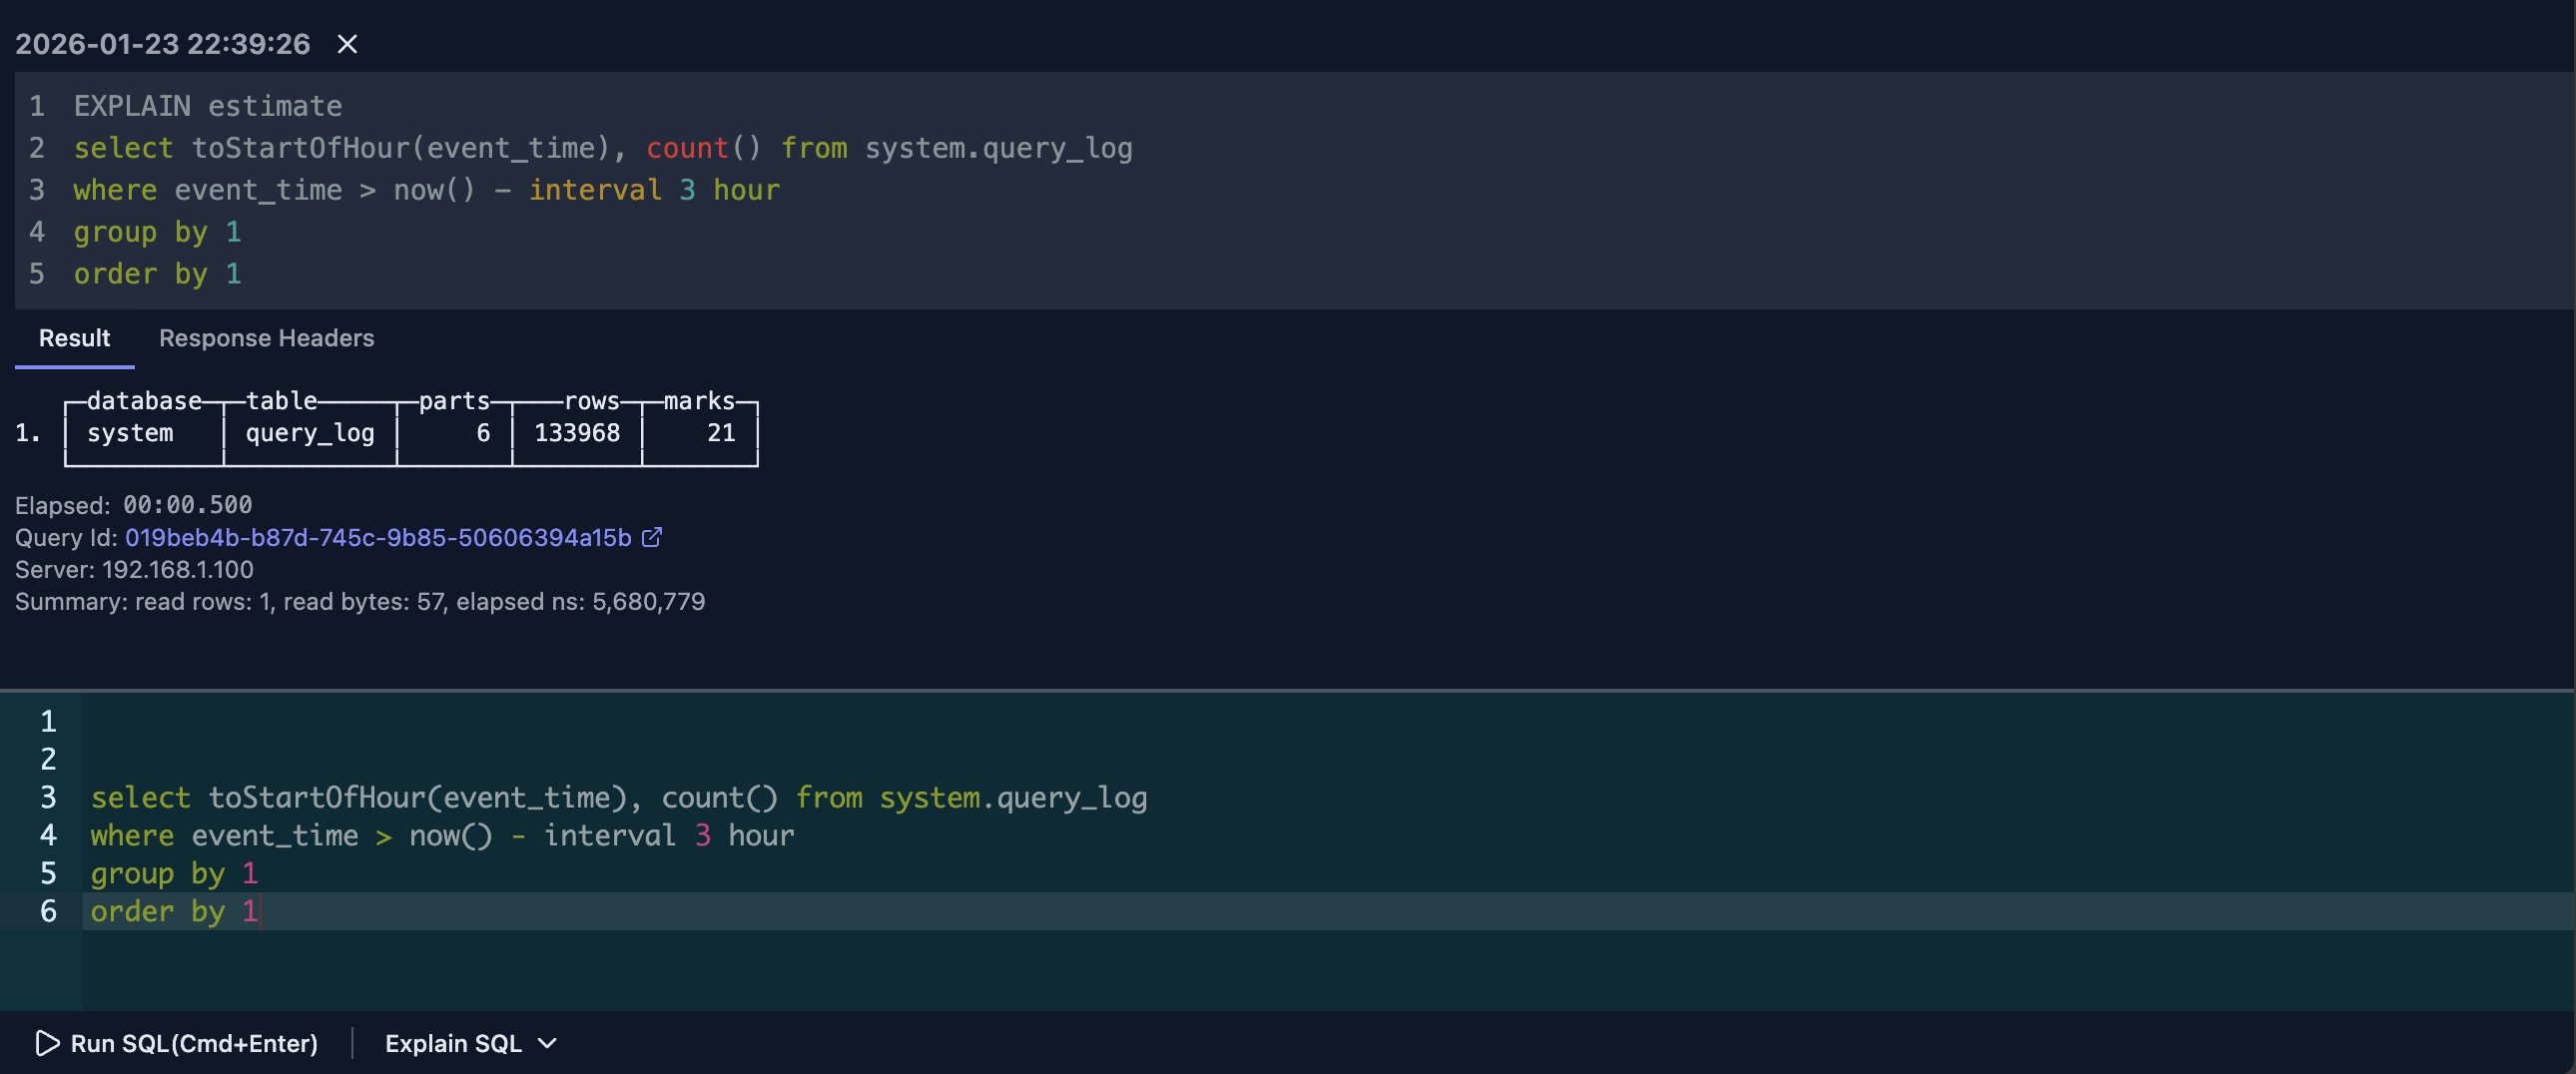Click the Server 192.168.1.100 text
2576x1074 pixels.
pyautogui.click(x=134, y=570)
